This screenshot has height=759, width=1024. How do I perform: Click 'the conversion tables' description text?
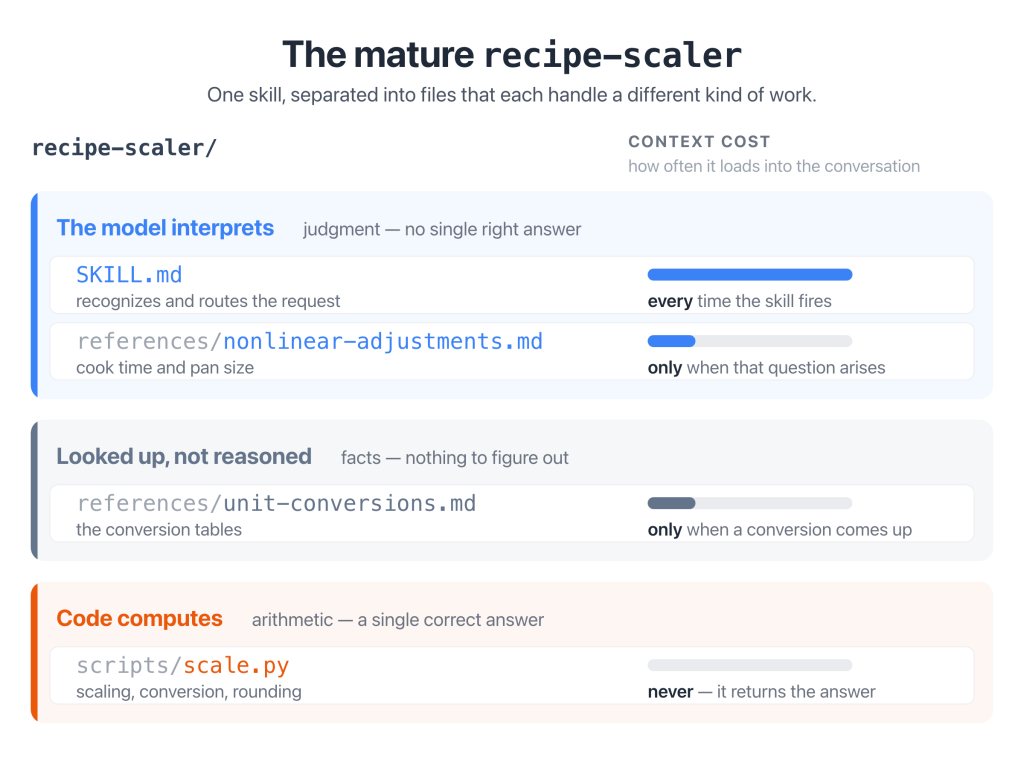(159, 530)
